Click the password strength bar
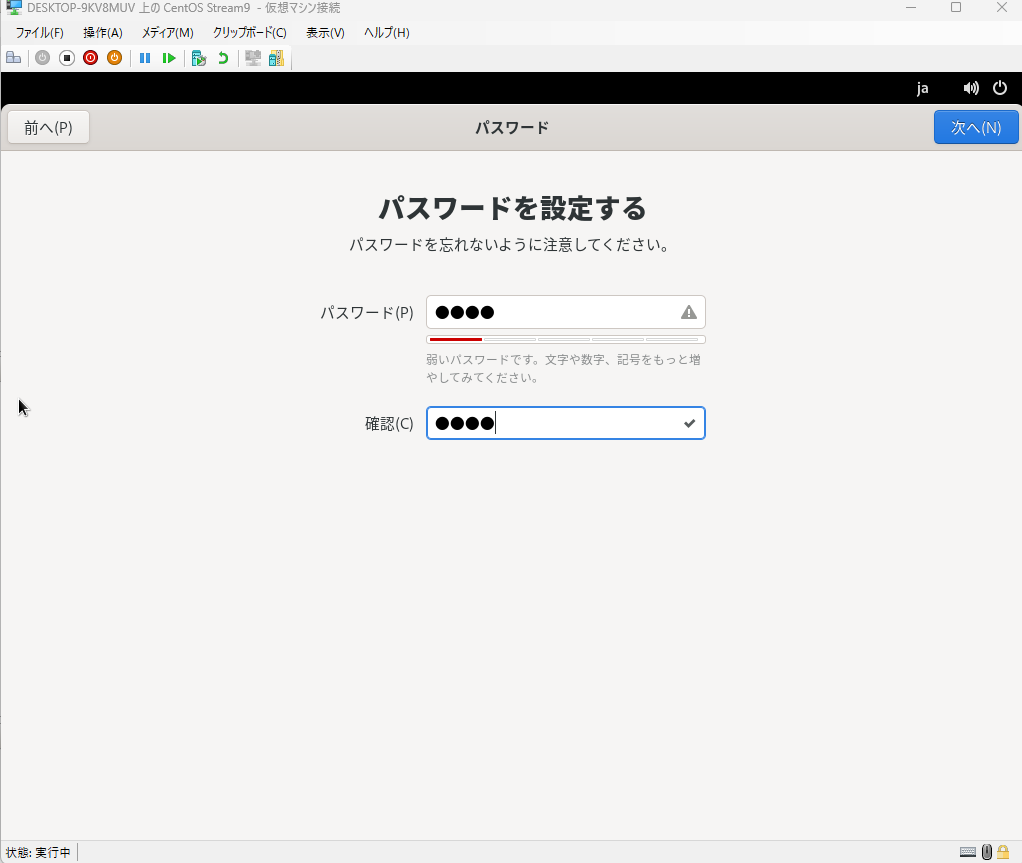 point(565,339)
